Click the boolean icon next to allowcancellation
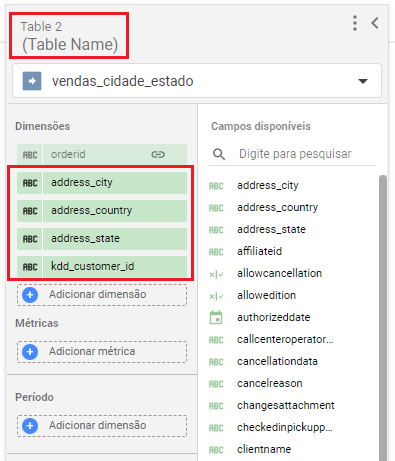The width and height of the screenshot is (395, 461). [216, 274]
